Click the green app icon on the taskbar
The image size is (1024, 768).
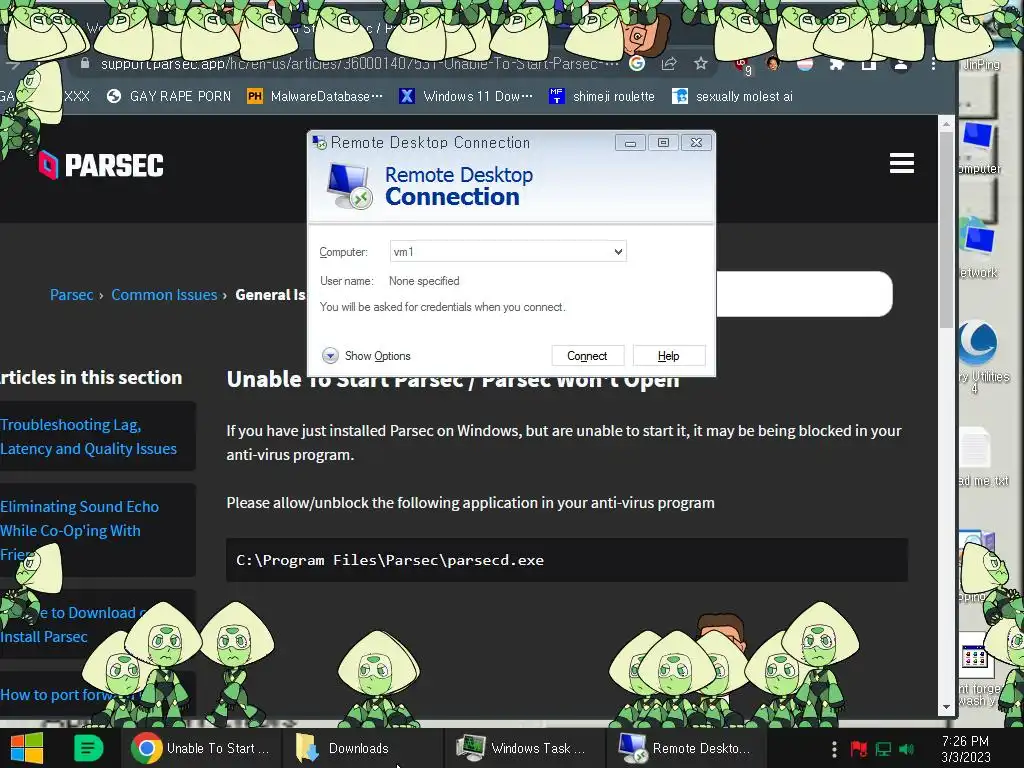coord(88,748)
